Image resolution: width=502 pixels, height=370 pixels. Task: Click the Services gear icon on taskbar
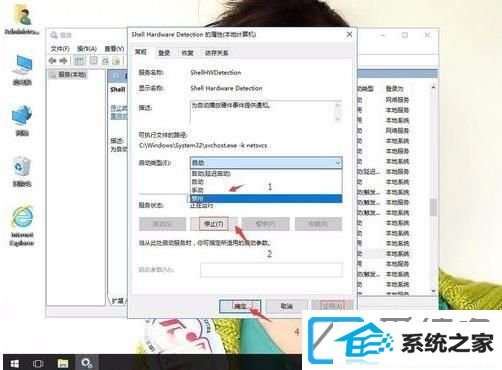pyautogui.click(x=87, y=363)
